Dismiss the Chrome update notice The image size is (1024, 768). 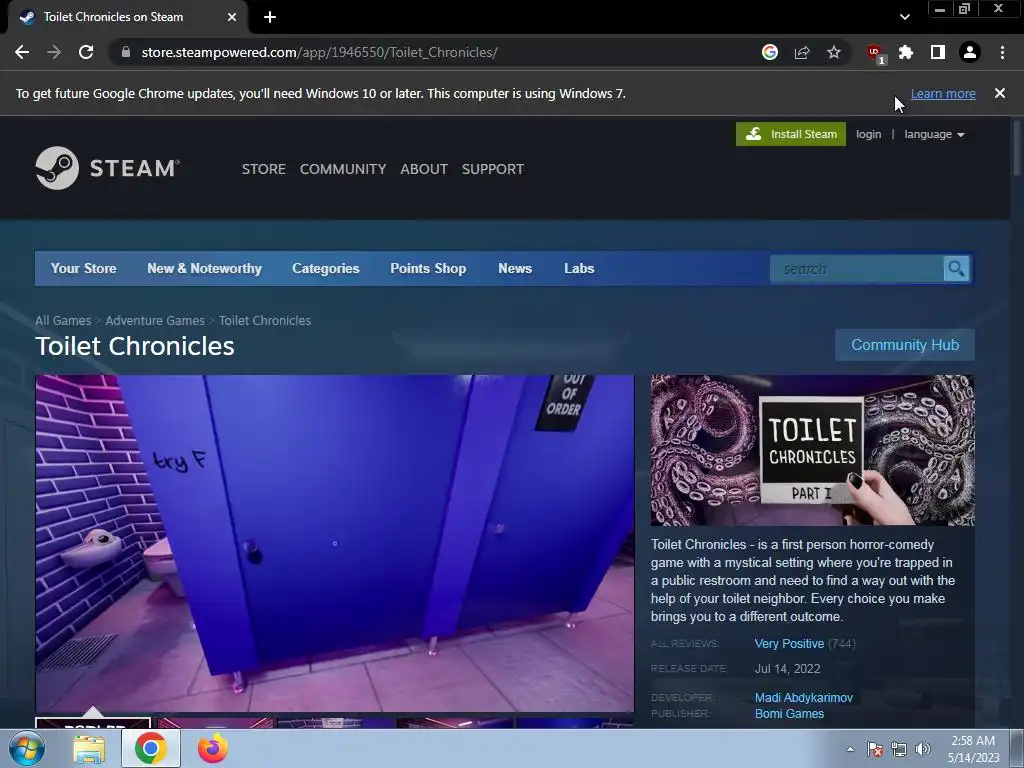[x=1000, y=93]
